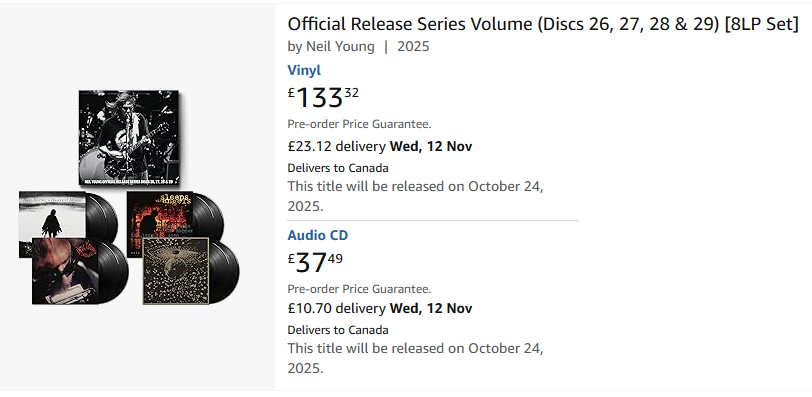The width and height of the screenshot is (812, 397).
Task: Click the £133.32 Vinyl price
Action: tap(323, 97)
